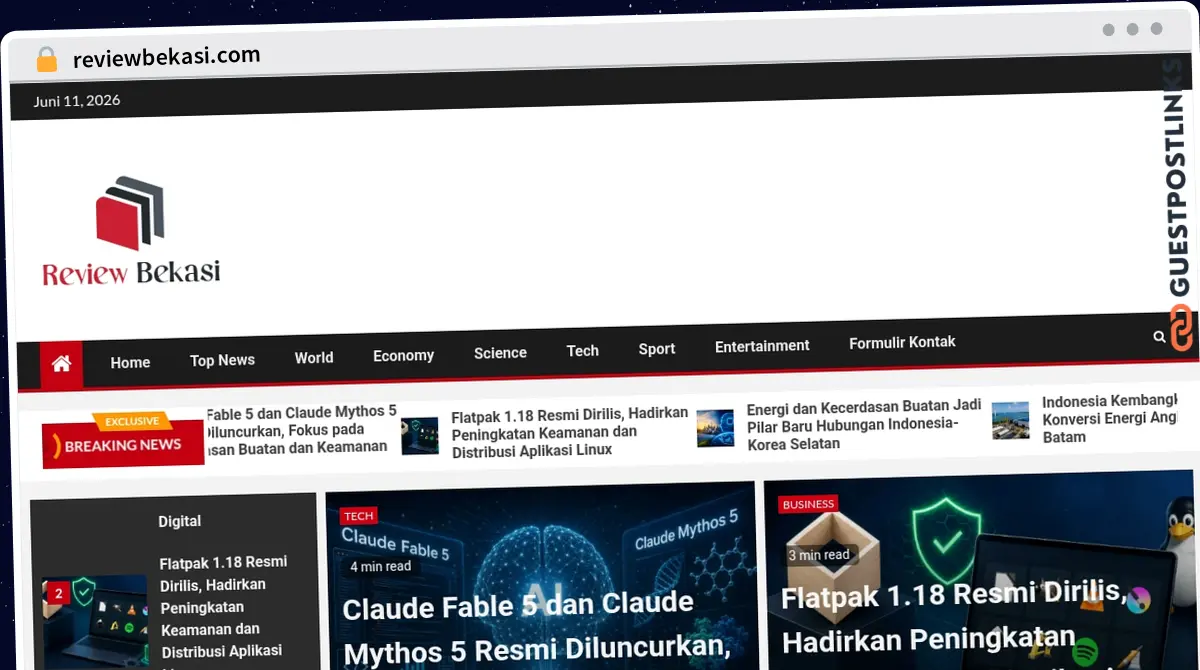Open the Top News menu item
This screenshot has height=670, width=1200.
pyautogui.click(x=222, y=360)
